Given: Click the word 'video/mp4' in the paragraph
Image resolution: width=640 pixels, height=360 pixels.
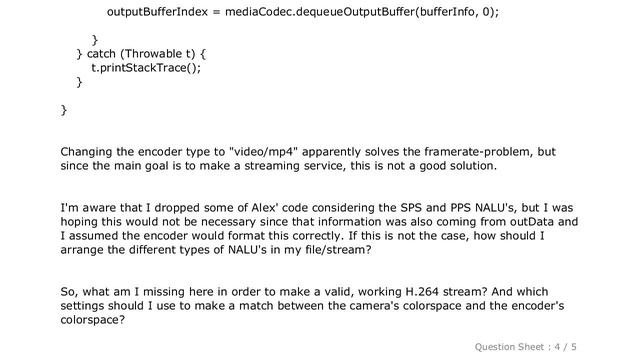Looking at the screenshot, I should (x=264, y=152).
